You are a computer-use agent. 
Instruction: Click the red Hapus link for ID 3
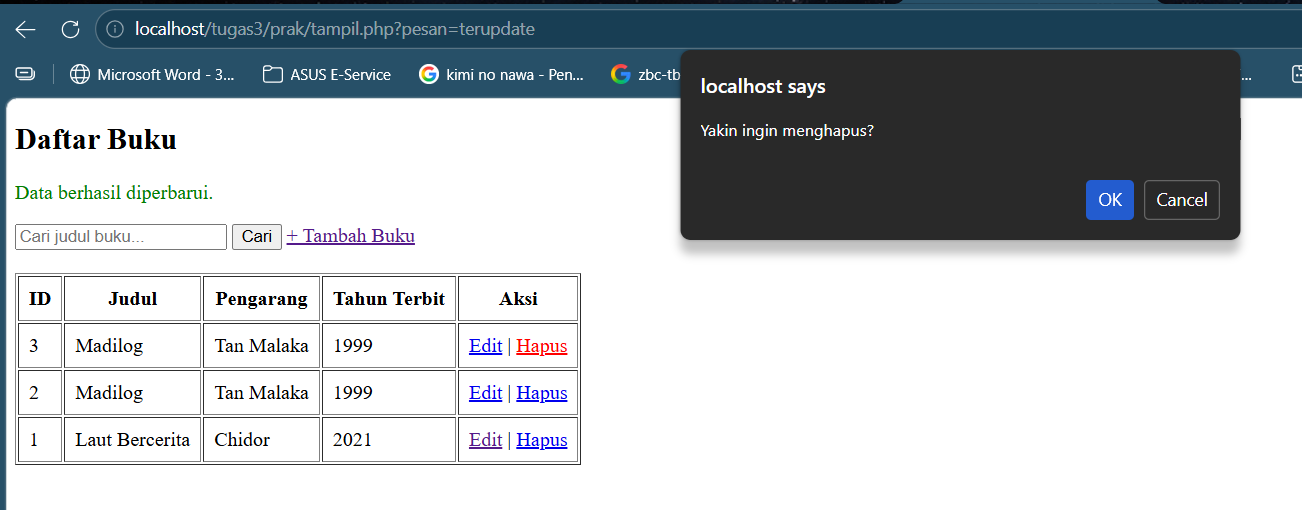coord(541,346)
